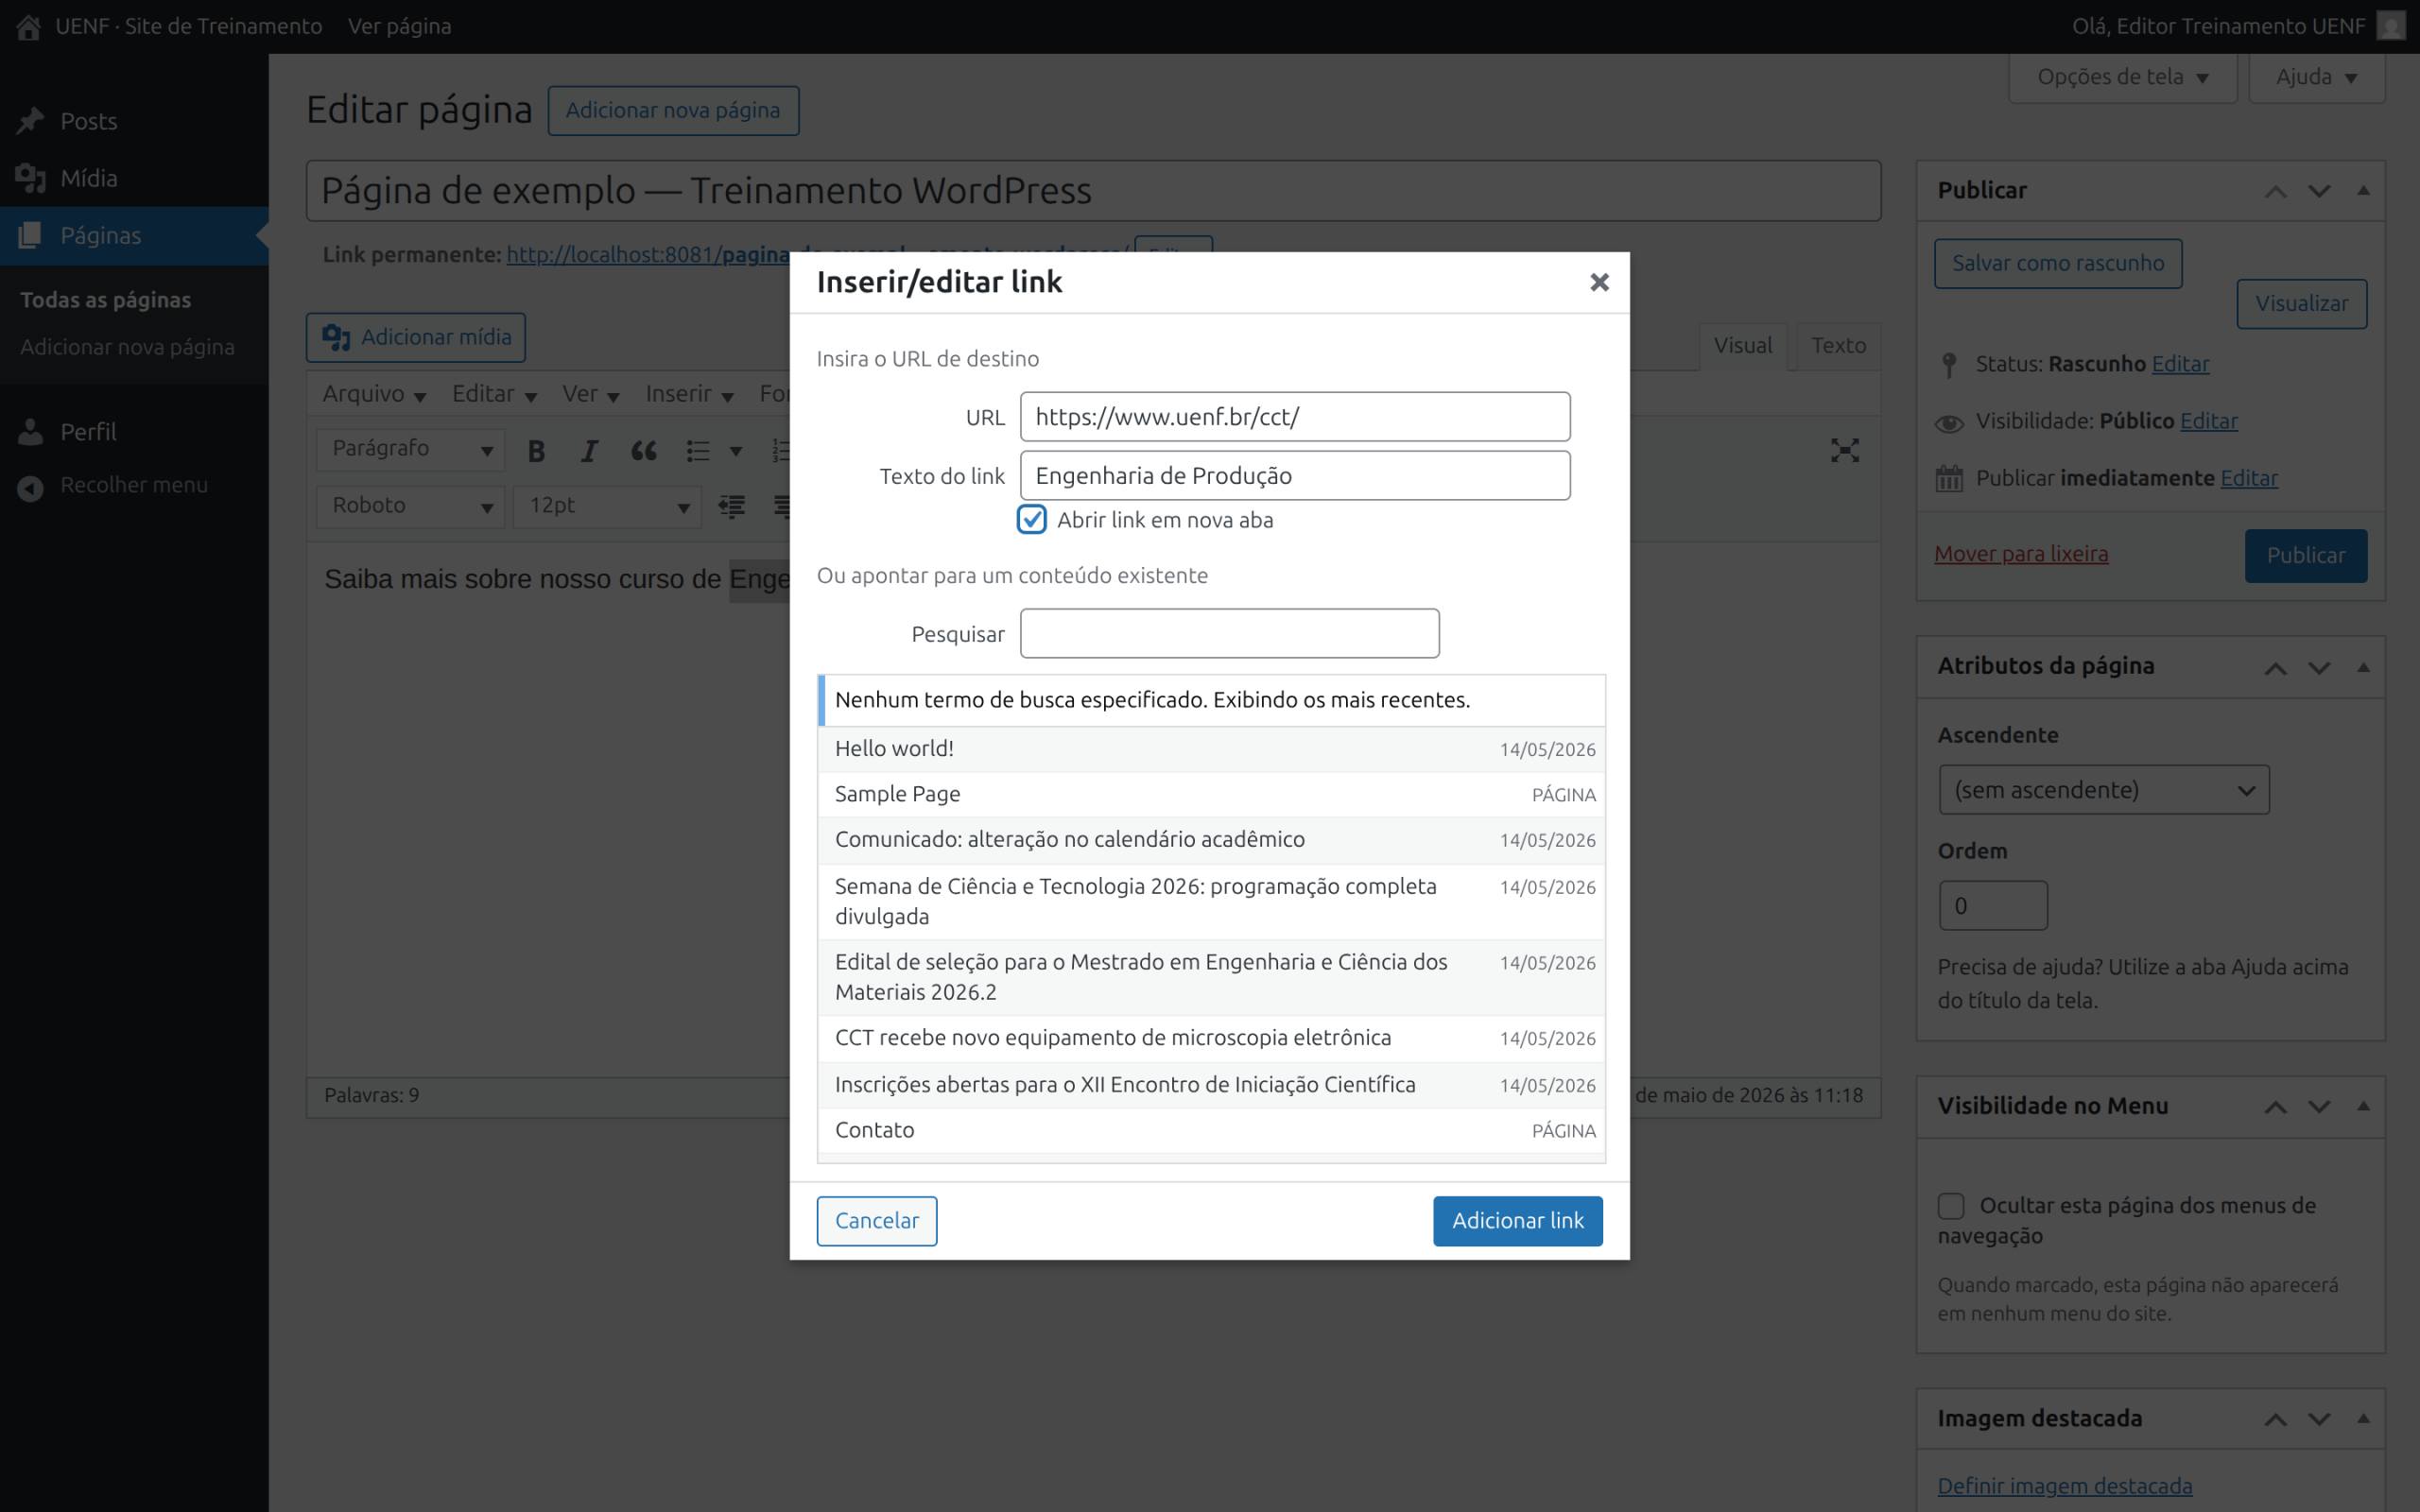Collapse the Visibilidade no Menu panel
The image size is (2420, 1512).
tap(2363, 1107)
